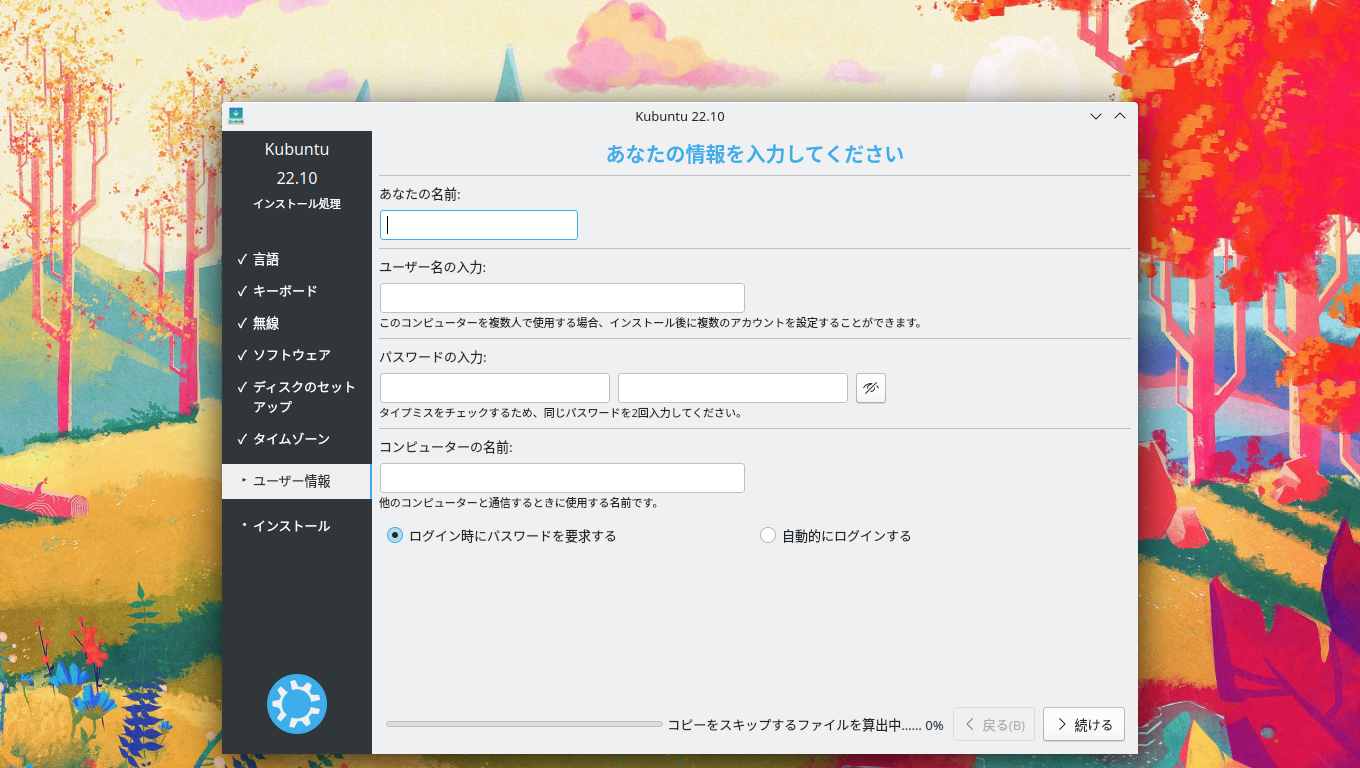The image size is (1360, 768).
Task: Click the Kubuntu 22.10 window title
Action: click(x=680, y=116)
